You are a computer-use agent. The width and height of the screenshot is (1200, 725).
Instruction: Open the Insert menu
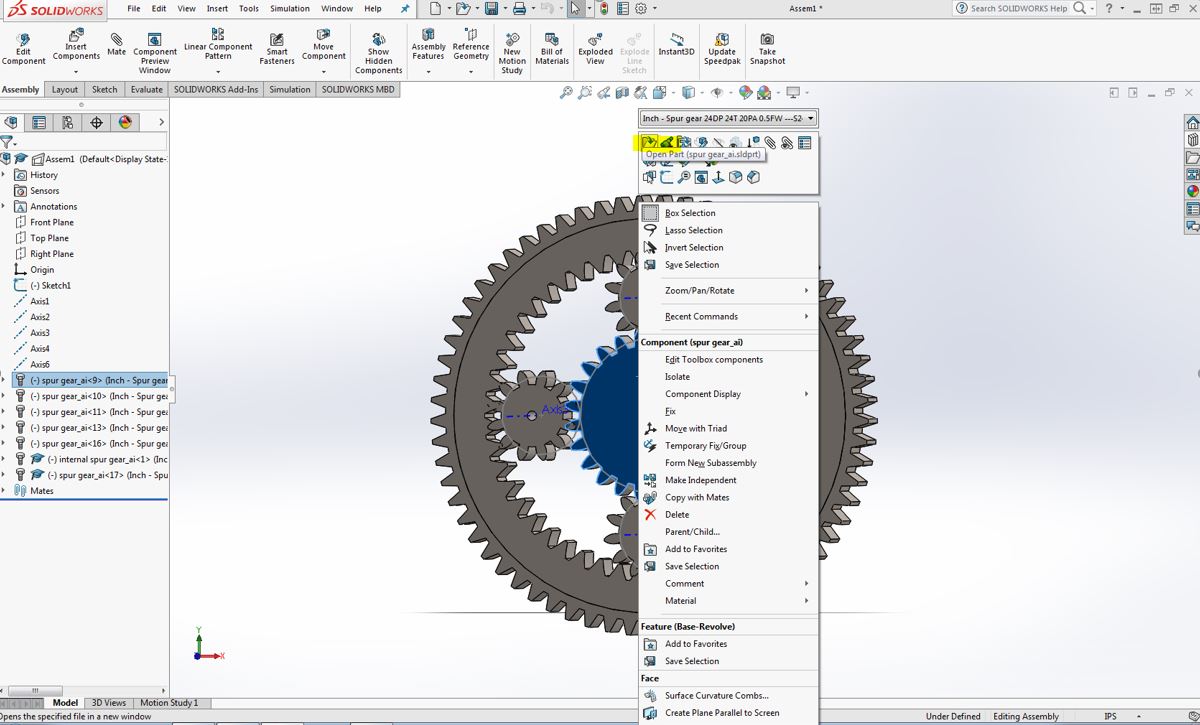(x=217, y=8)
